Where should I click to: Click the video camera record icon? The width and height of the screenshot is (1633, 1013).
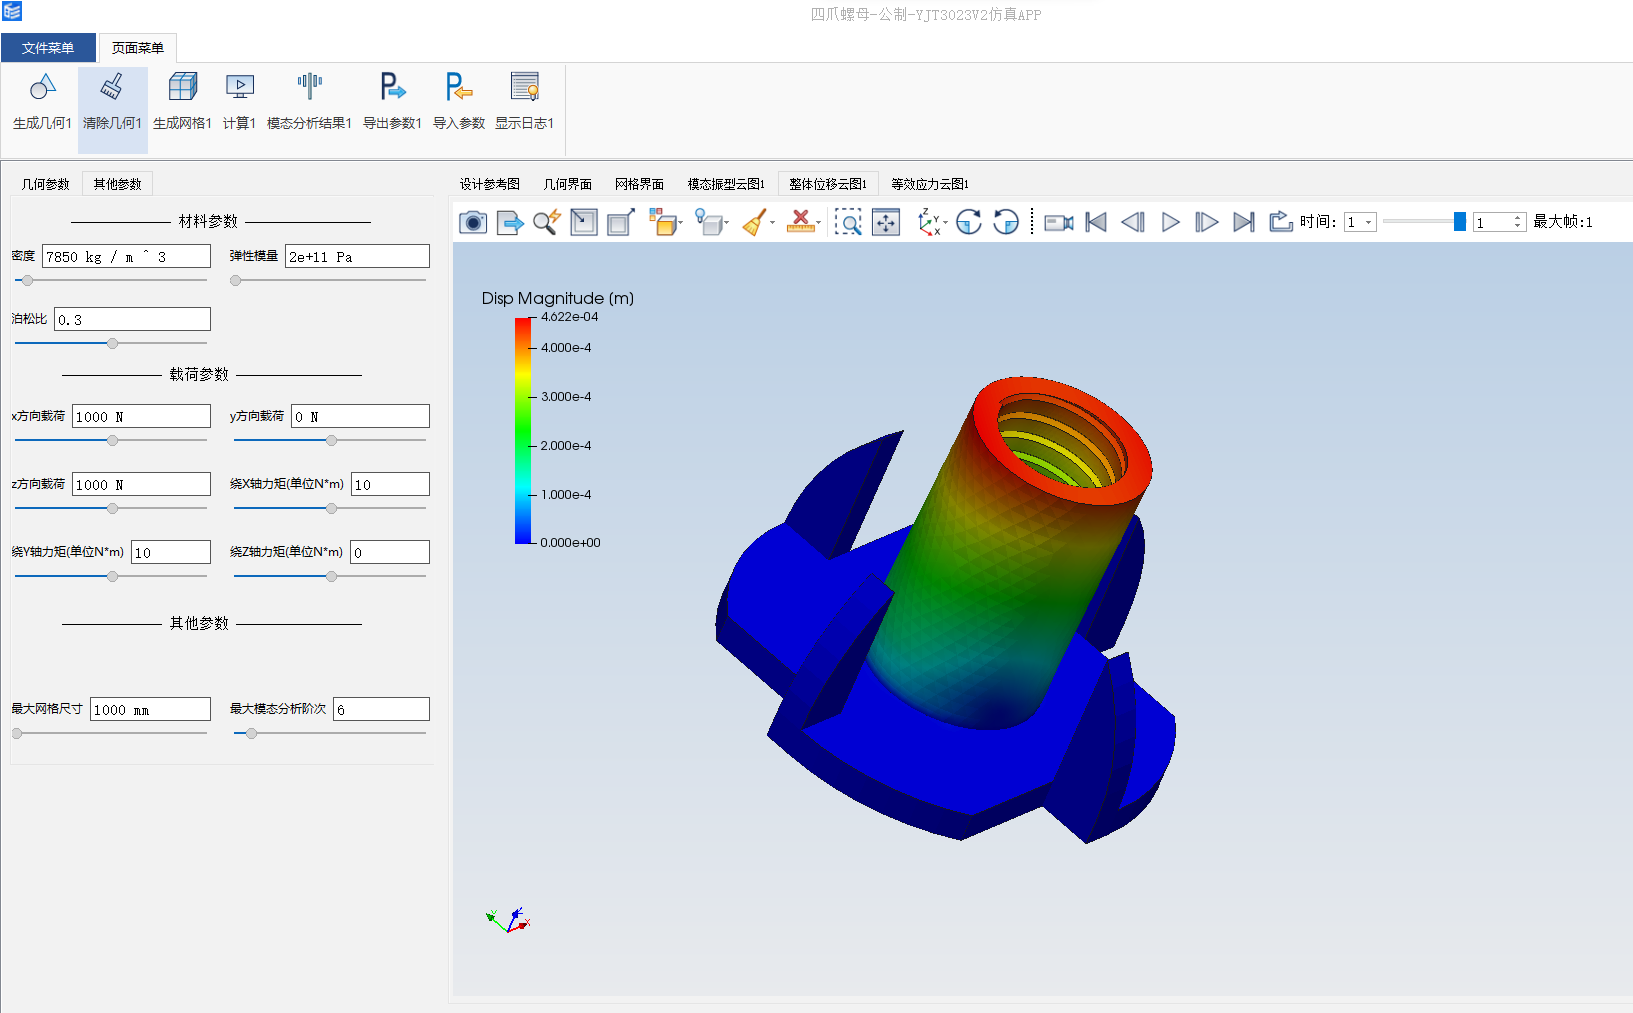[1059, 222]
